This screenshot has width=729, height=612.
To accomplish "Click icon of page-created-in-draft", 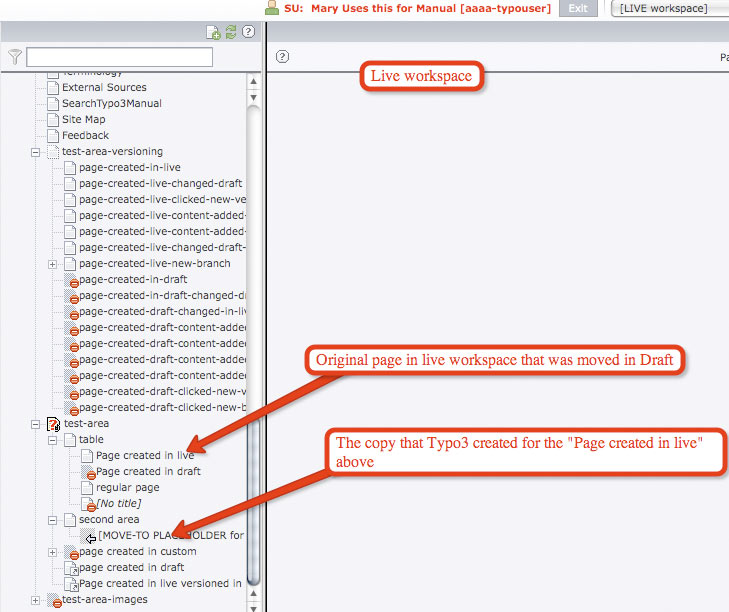I will click(70, 280).
